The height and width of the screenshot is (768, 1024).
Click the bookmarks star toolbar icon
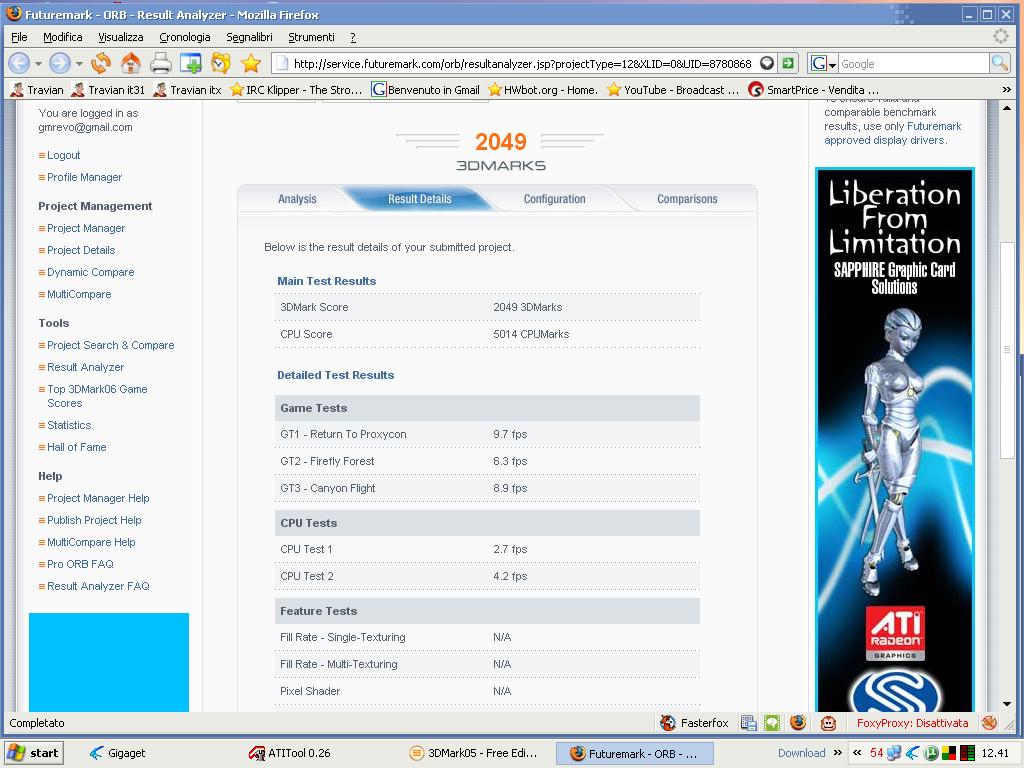(x=251, y=63)
